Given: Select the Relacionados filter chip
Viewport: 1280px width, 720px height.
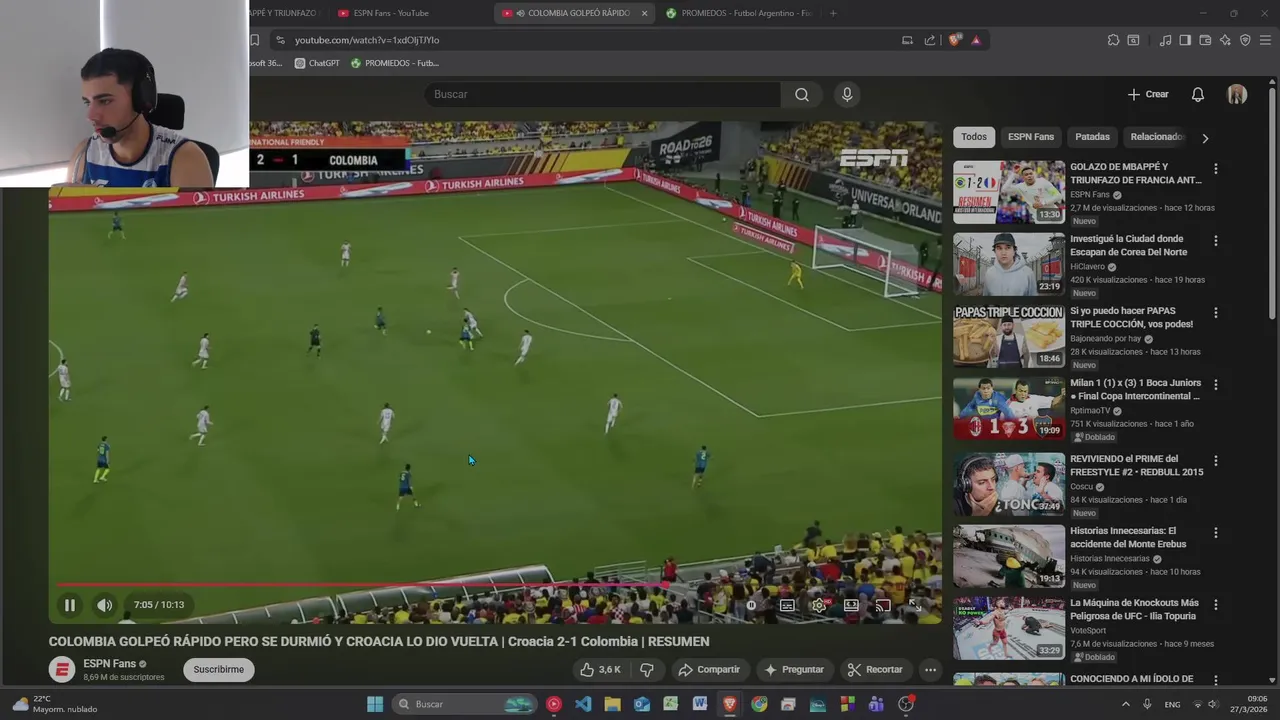Looking at the screenshot, I should [x=1157, y=137].
